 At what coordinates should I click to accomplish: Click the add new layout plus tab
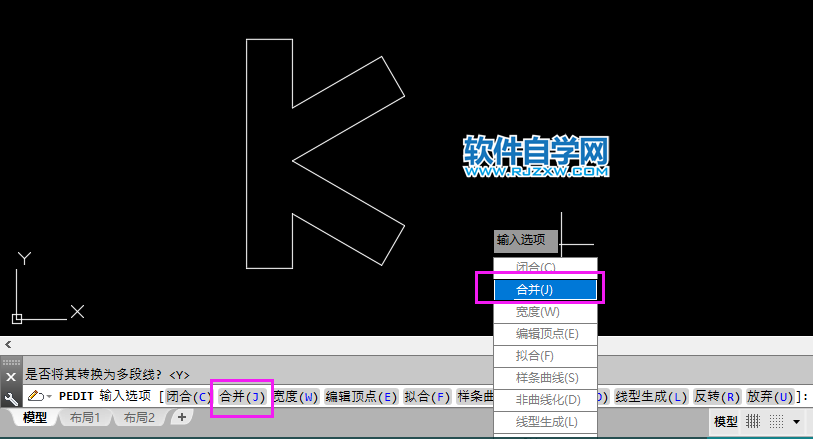pos(182,418)
